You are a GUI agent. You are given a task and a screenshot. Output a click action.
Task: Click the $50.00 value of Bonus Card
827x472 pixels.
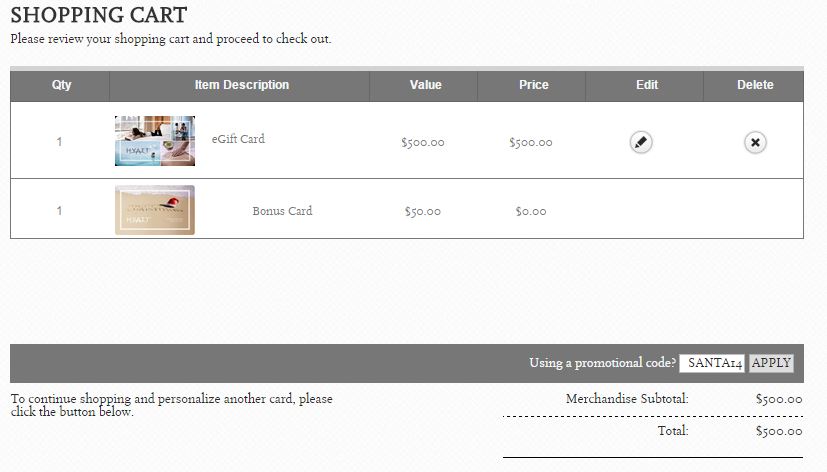[x=424, y=212]
